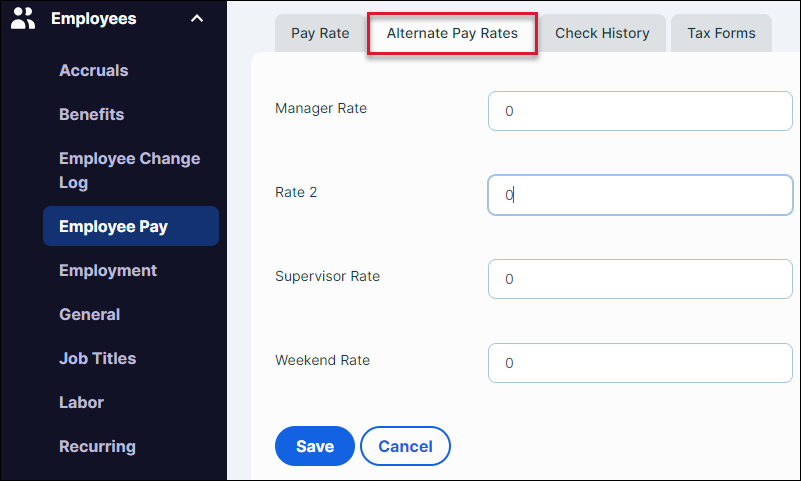Focus the Rate 2 input field
The width and height of the screenshot is (801, 481).
click(640, 195)
